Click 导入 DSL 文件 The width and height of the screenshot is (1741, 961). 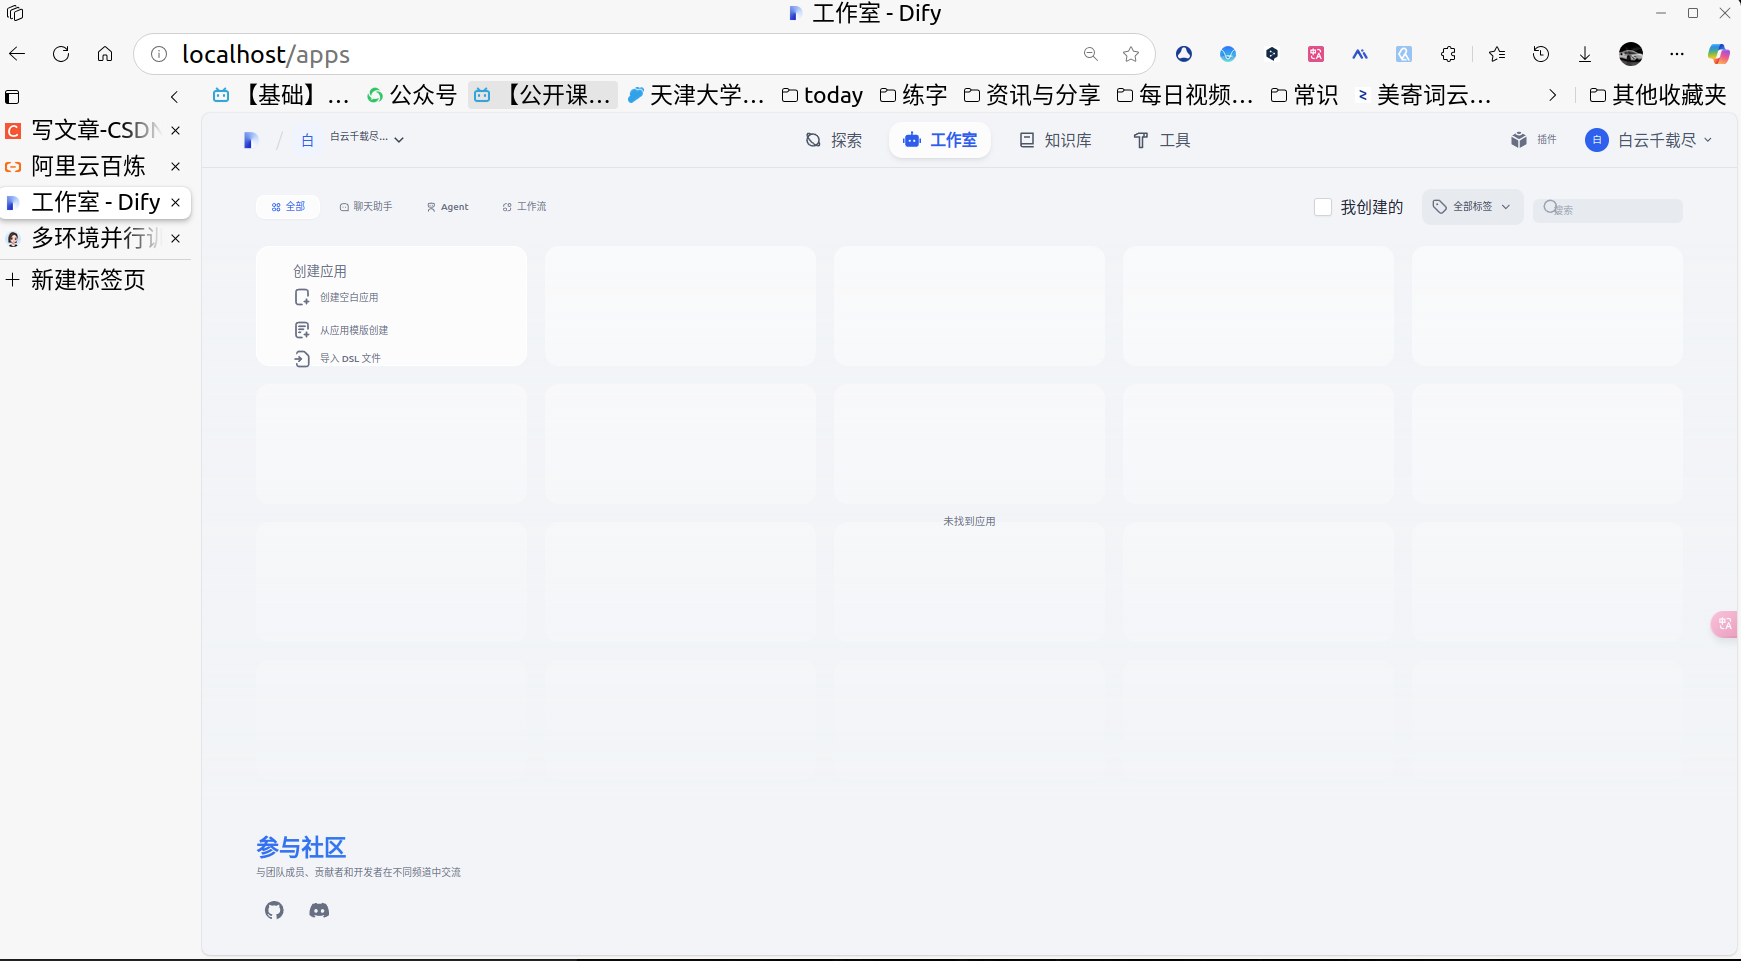(337, 358)
